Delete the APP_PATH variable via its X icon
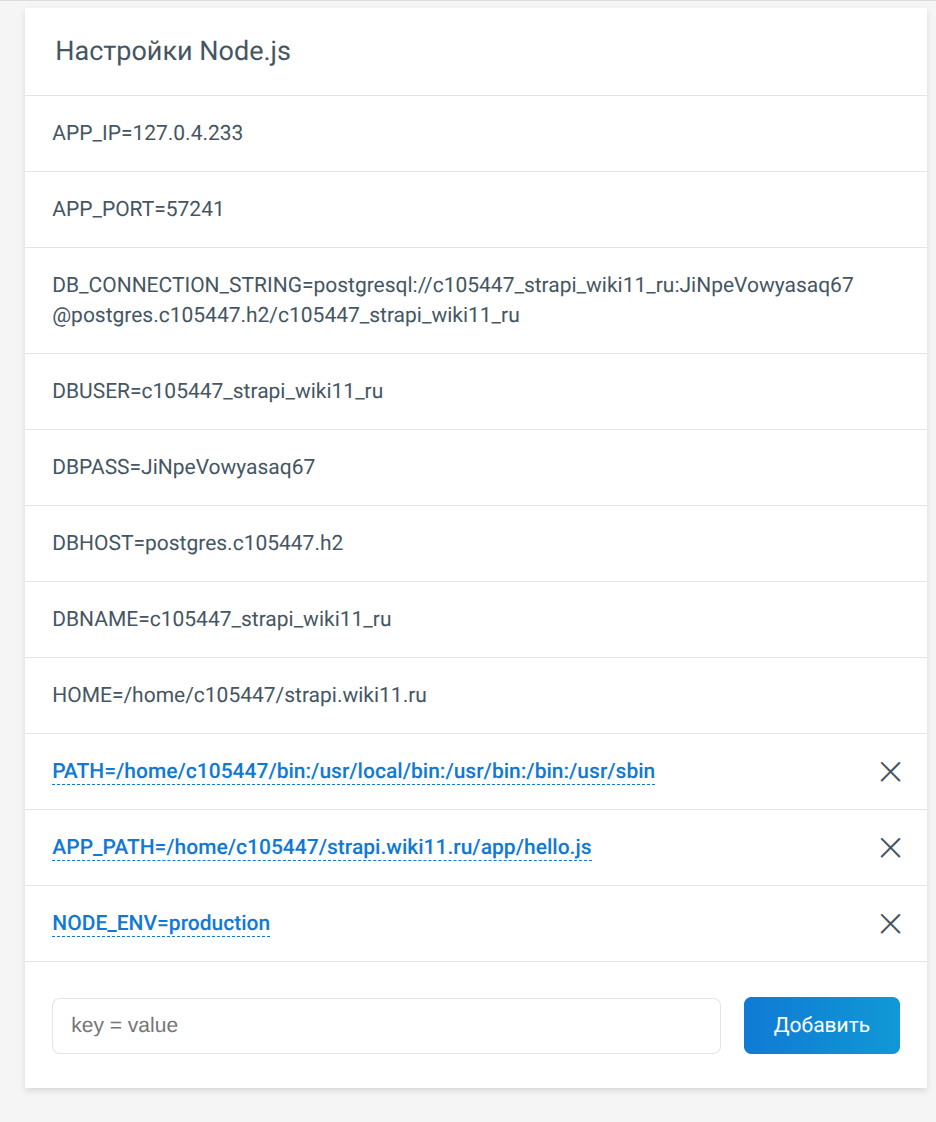This screenshot has height=1122, width=936. click(890, 847)
